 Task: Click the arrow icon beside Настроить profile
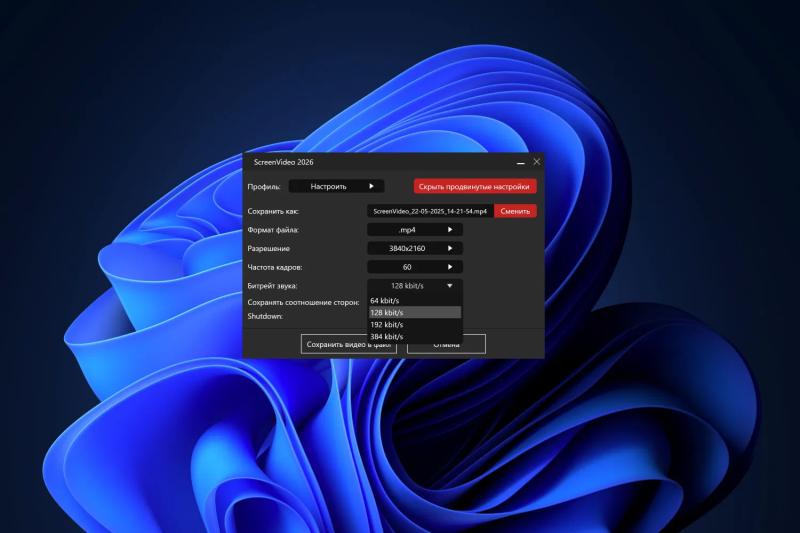pyautogui.click(x=371, y=186)
